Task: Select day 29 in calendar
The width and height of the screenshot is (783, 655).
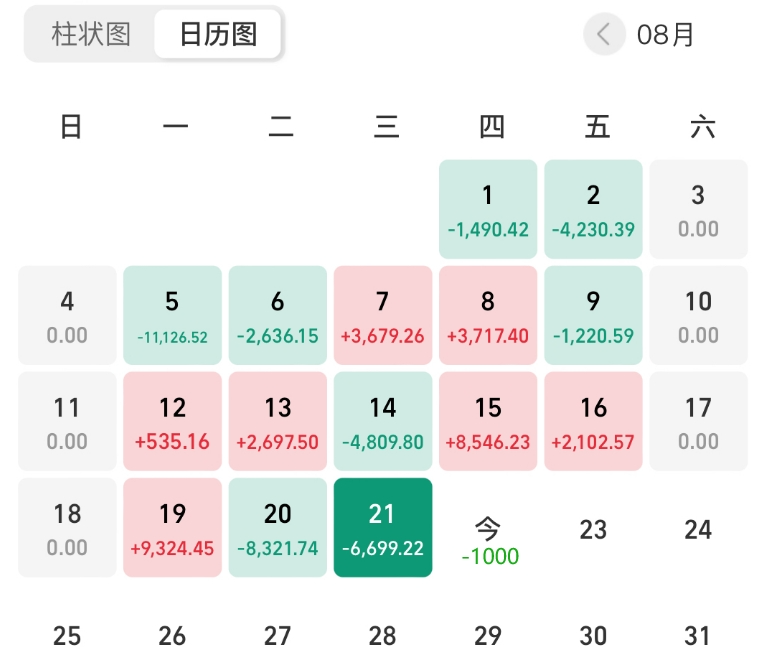Action: pyautogui.click(x=488, y=636)
